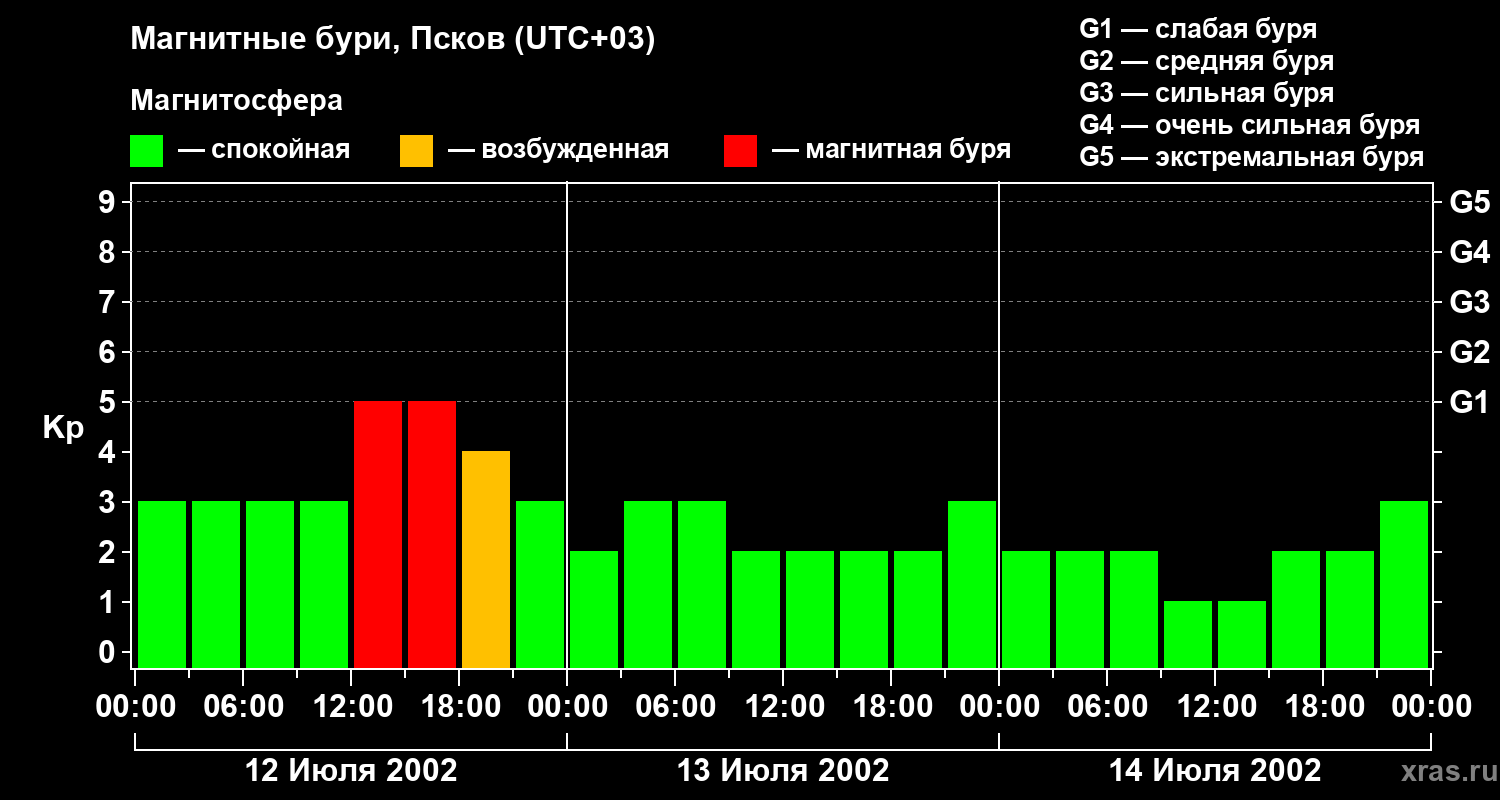Click the «— магнитная буря» legend label
The image size is (1500, 800).
pos(891,150)
